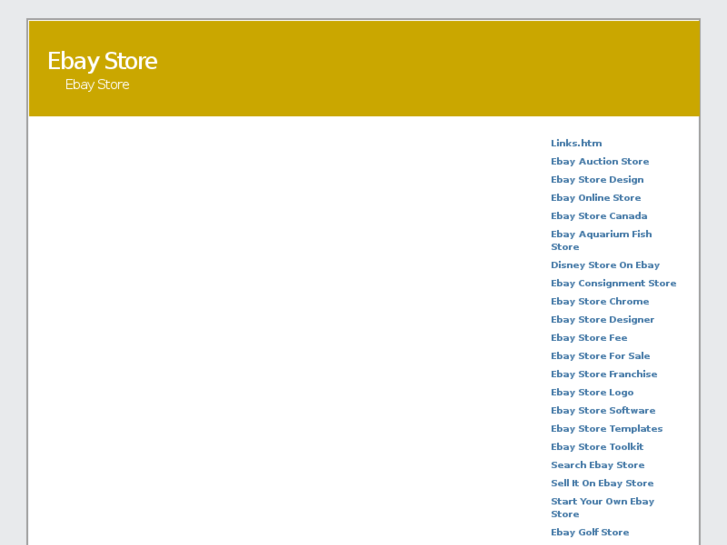The image size is (727, 545).
Task: Open Disney Store On Ebay link
Action: (605, 265)
